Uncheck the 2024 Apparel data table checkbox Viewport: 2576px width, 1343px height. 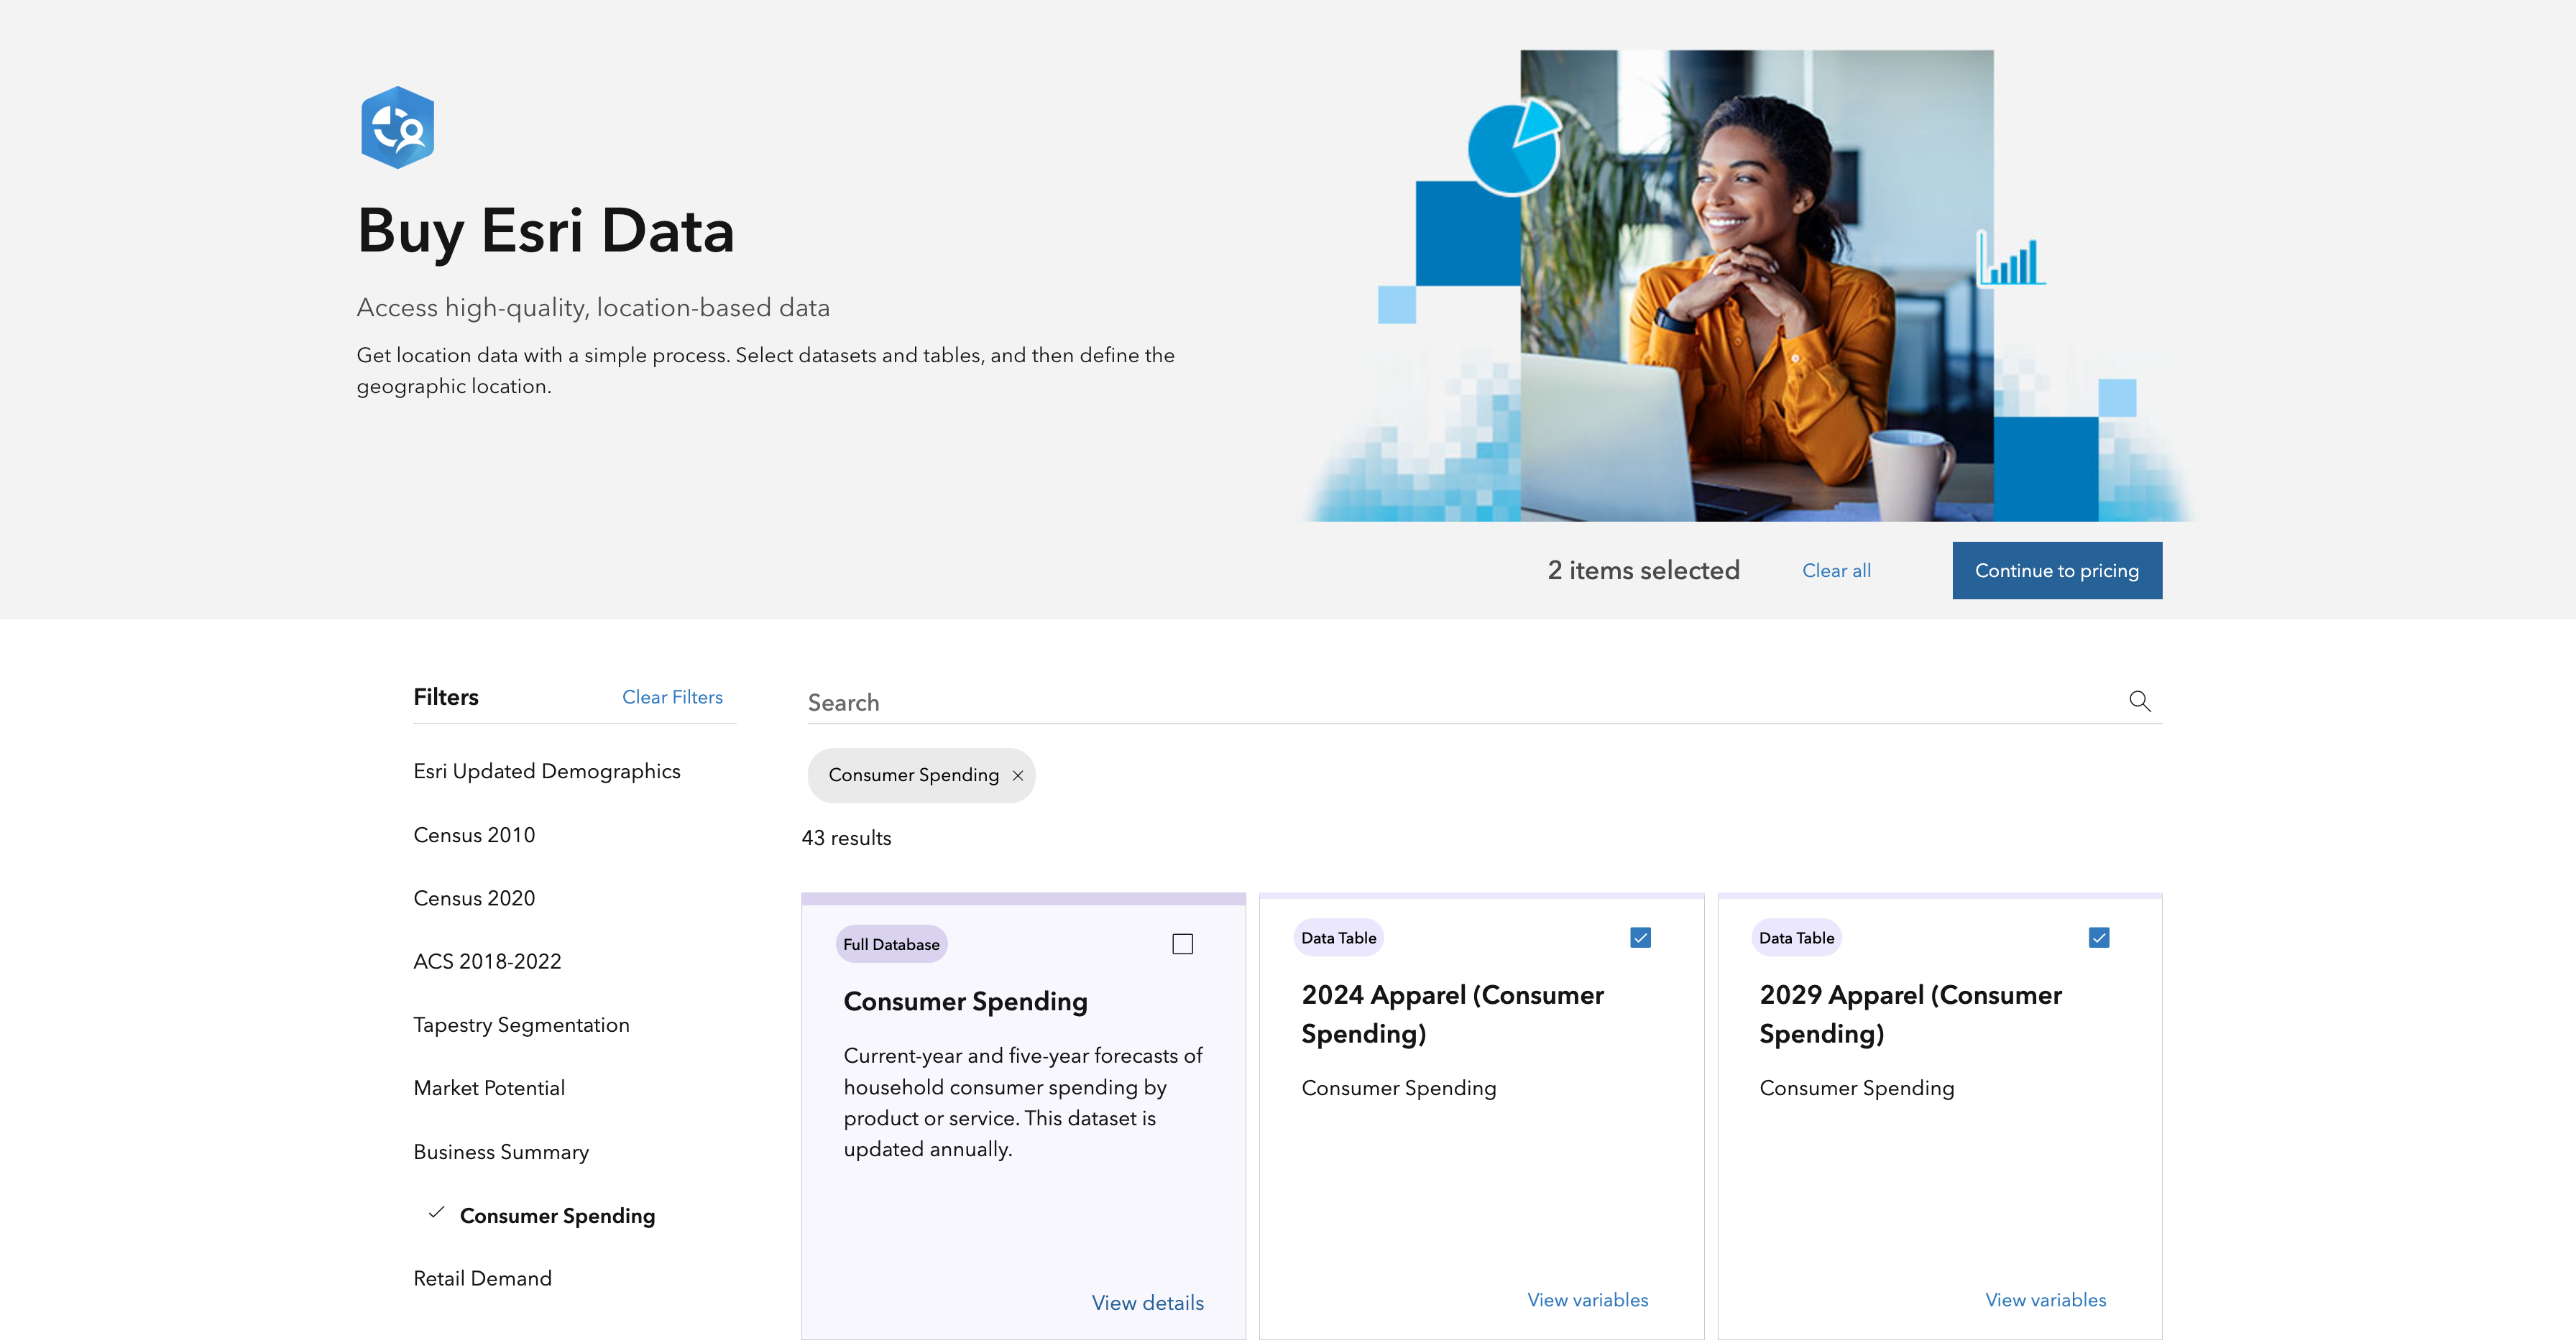(x=1640, y=938)
